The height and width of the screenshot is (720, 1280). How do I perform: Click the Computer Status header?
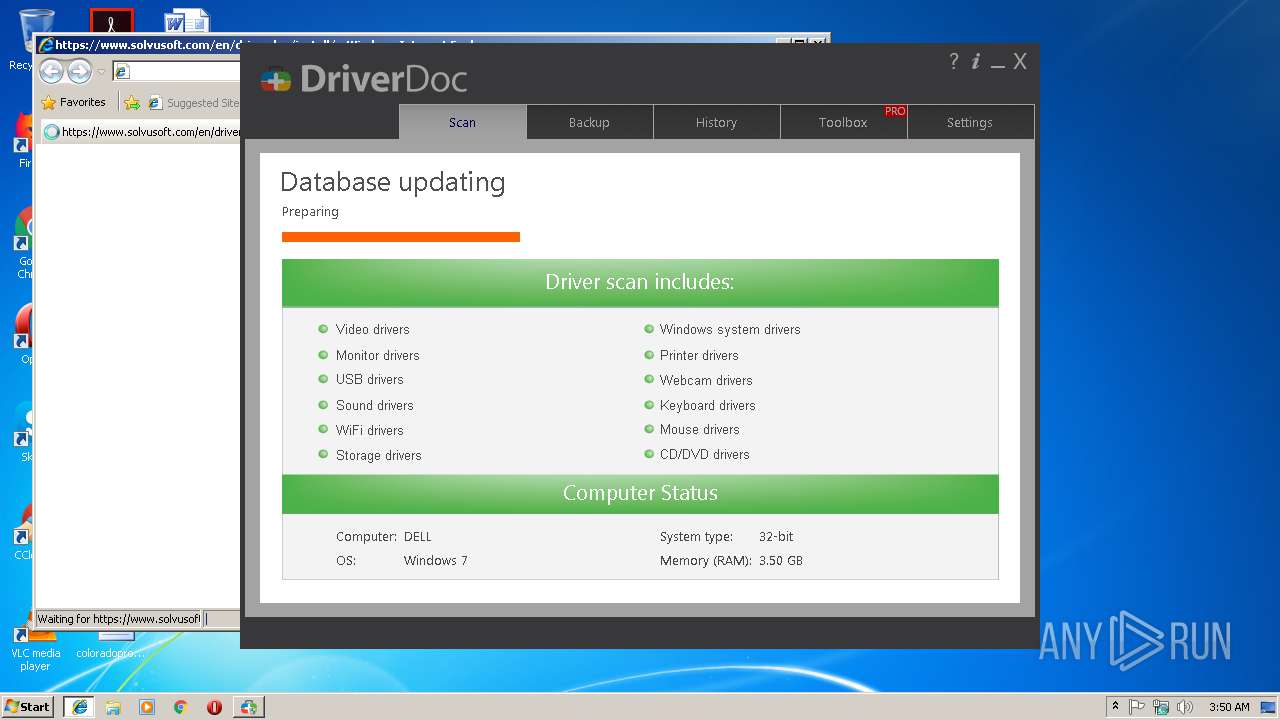640,493
